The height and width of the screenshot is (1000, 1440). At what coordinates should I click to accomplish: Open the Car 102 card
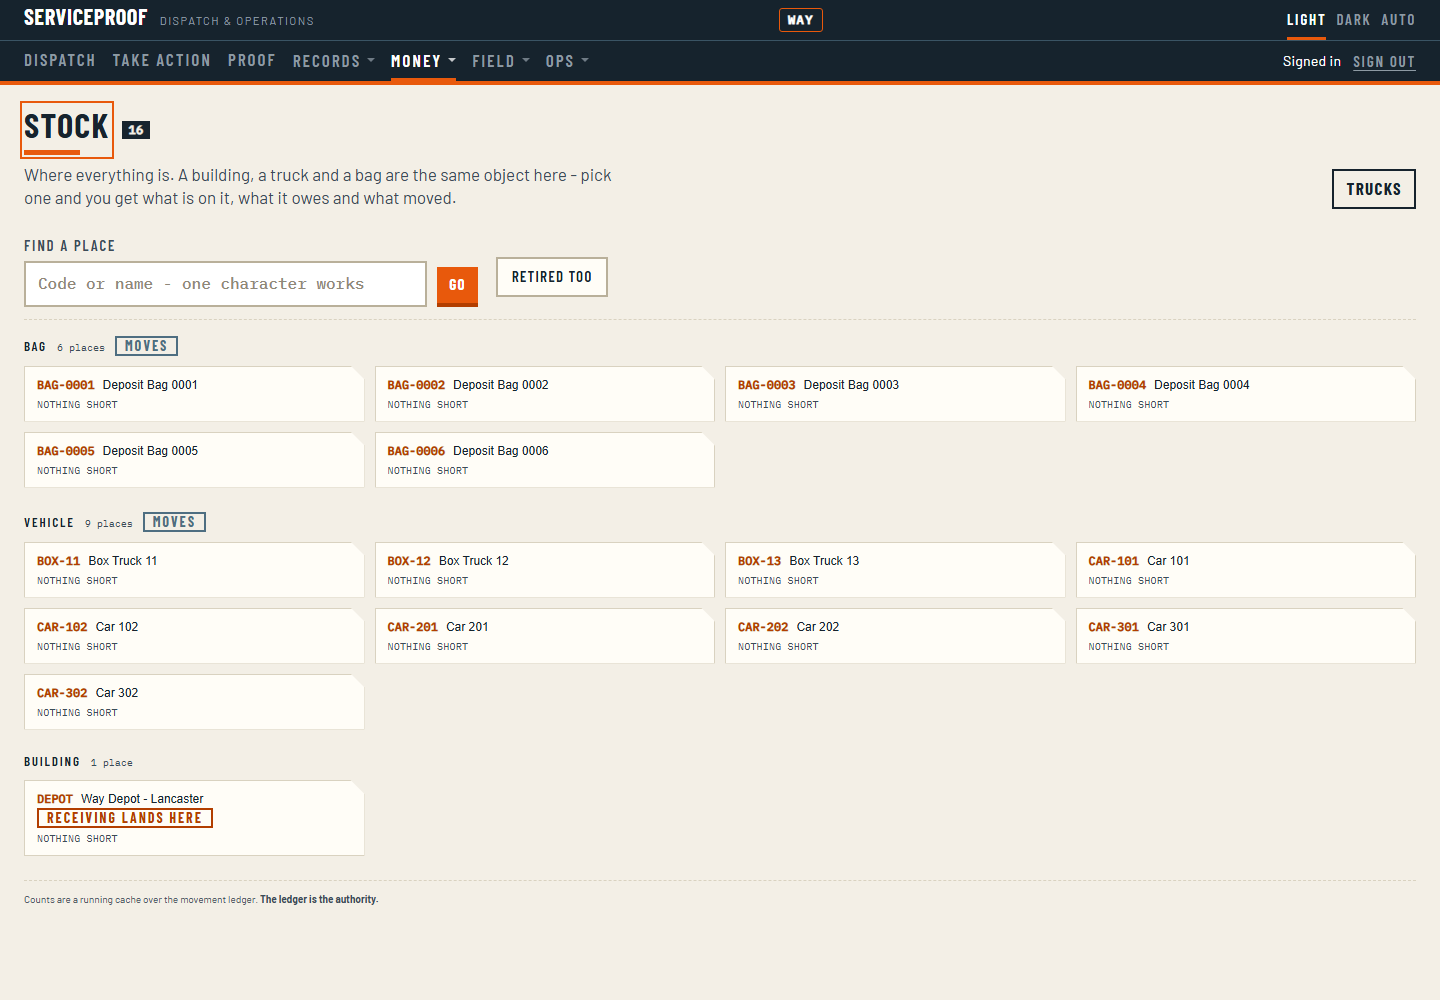tap(194, 636)
